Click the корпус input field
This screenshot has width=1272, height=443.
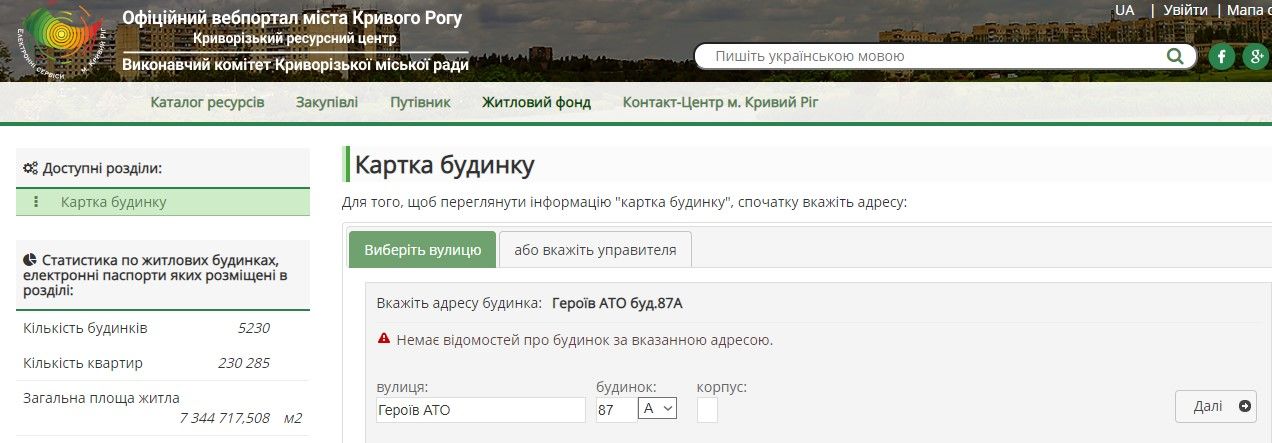tap(707, 409)
